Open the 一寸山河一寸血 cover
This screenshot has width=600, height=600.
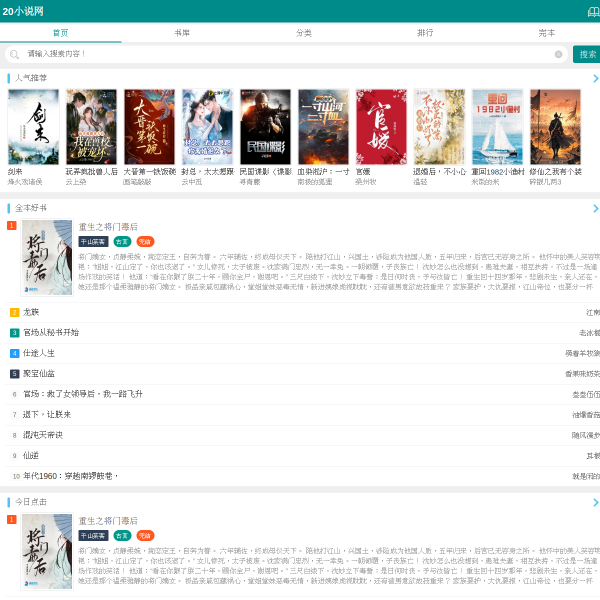323,127
